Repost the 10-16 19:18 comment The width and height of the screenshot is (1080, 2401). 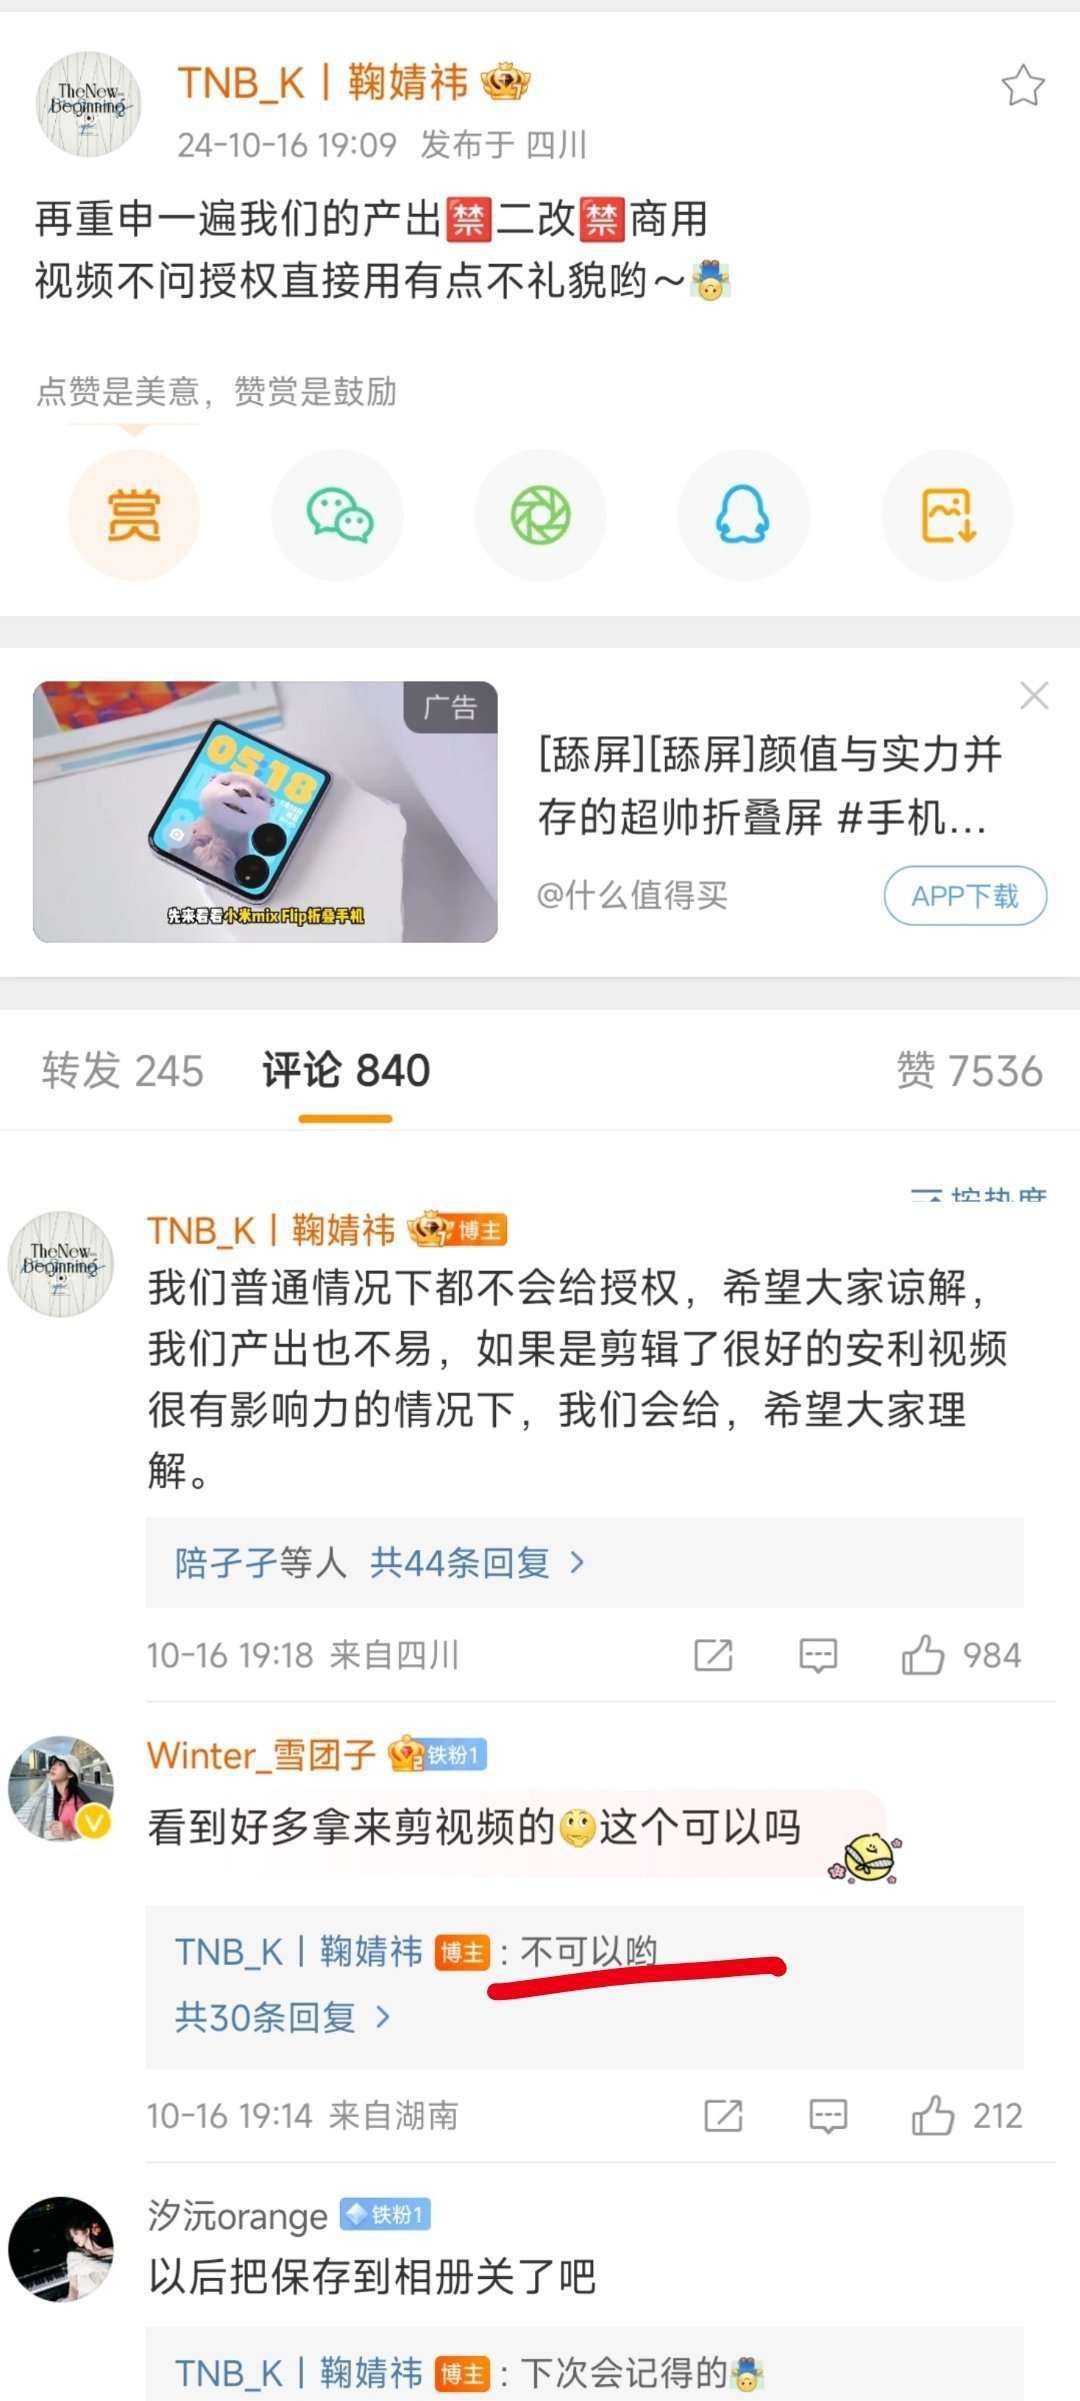point(713,1655)
